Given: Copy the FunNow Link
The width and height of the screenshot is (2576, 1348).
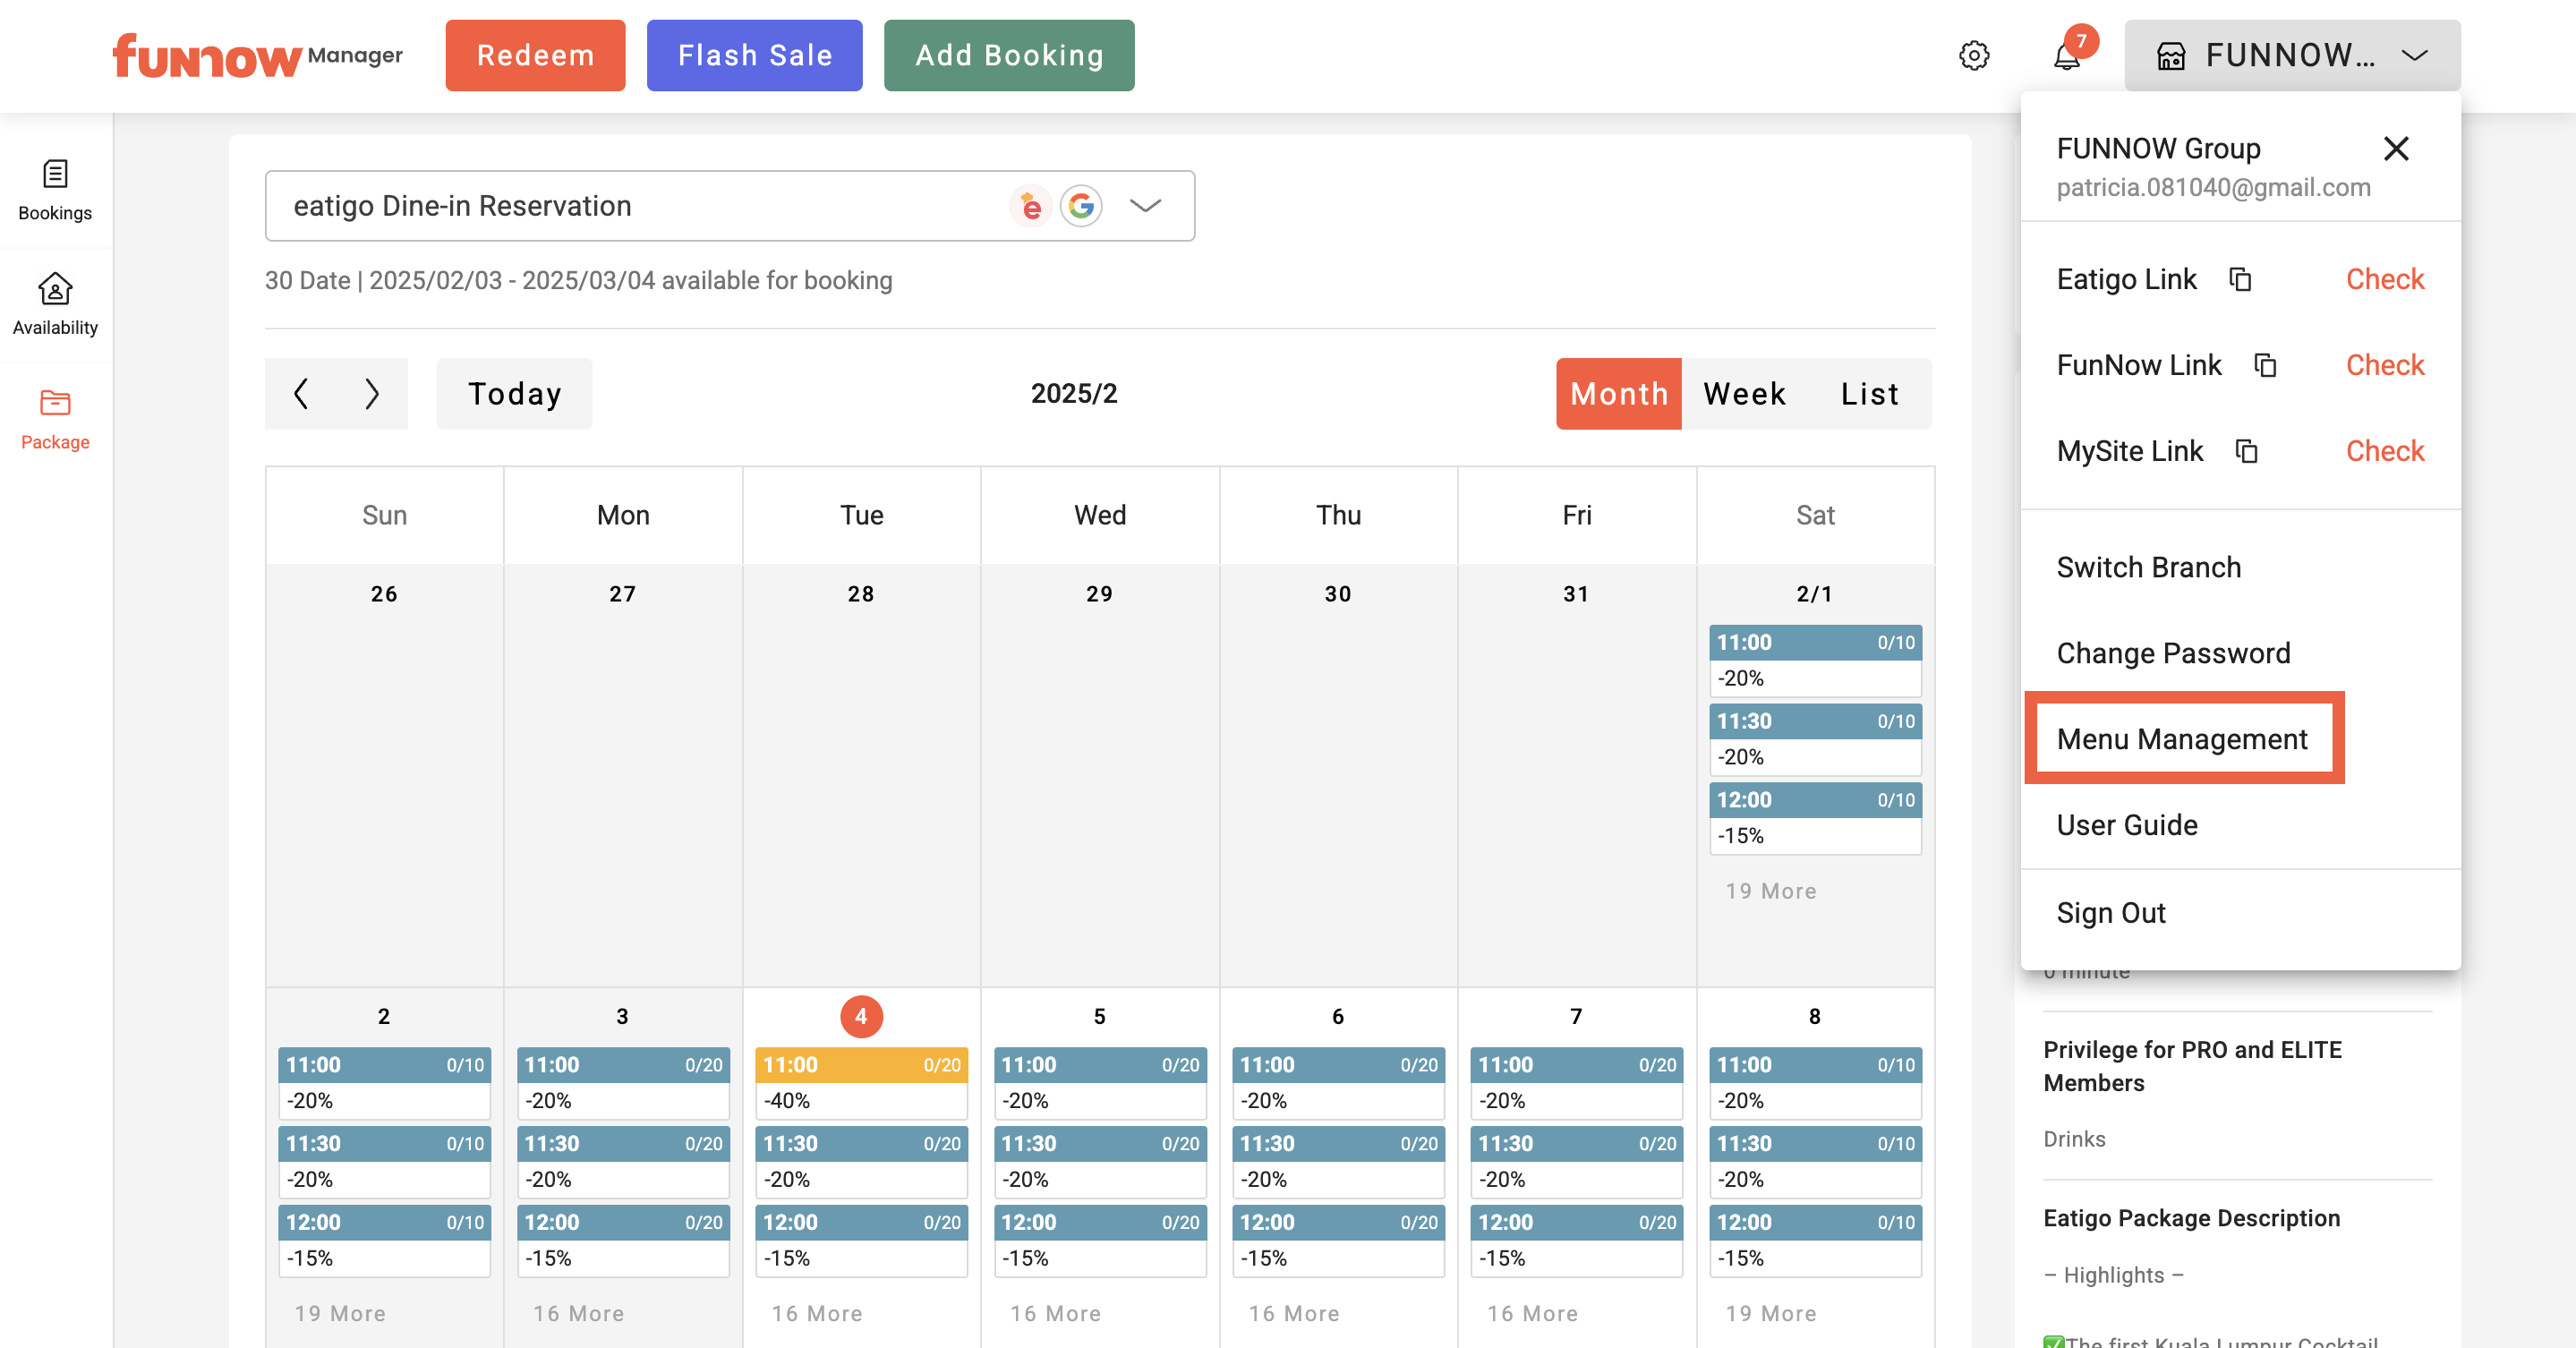Looking at the screenshot, I should click(2265, 365).
